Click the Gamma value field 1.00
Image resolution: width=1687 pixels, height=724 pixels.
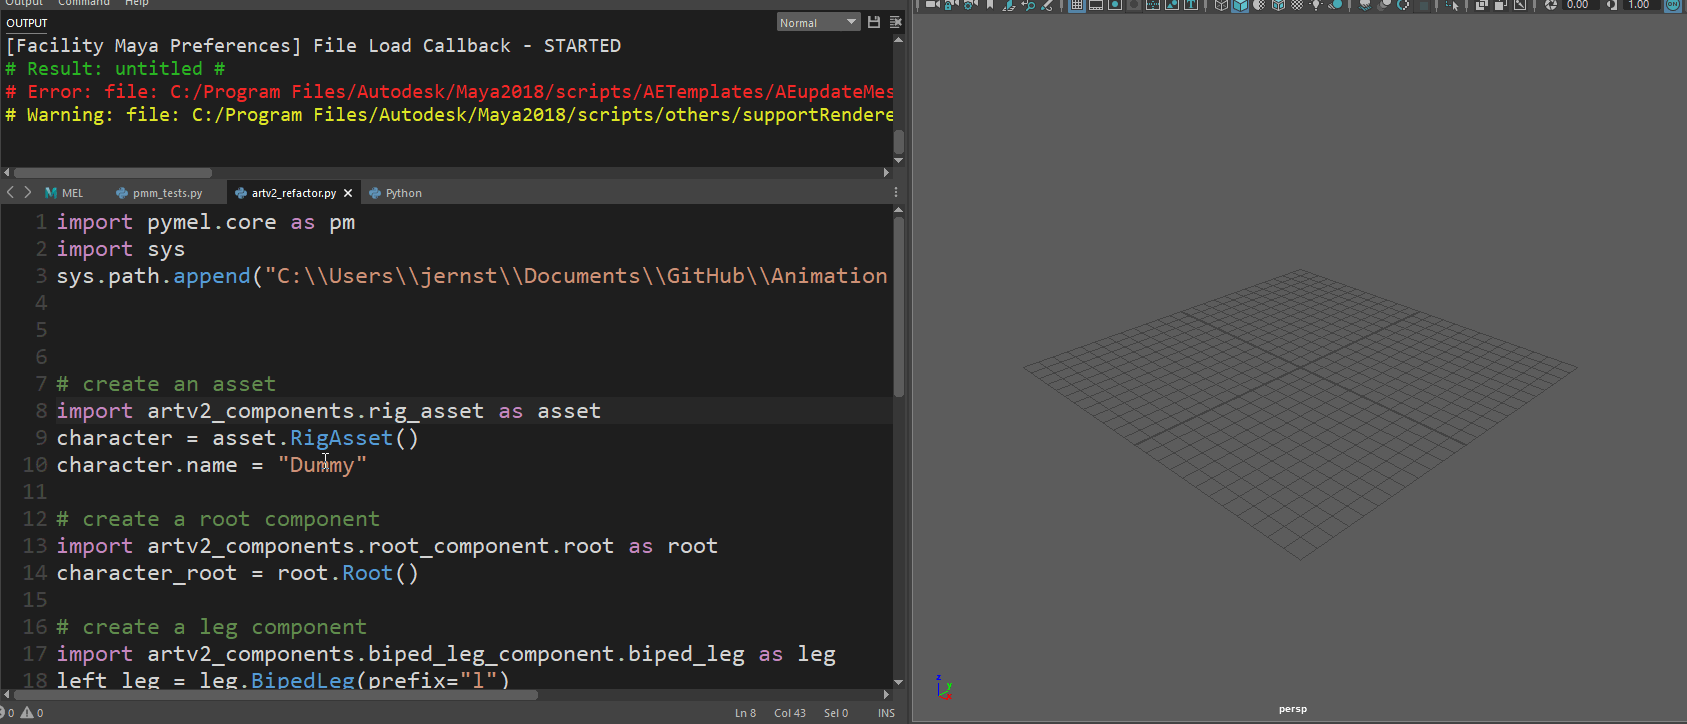click(1641, 5)
